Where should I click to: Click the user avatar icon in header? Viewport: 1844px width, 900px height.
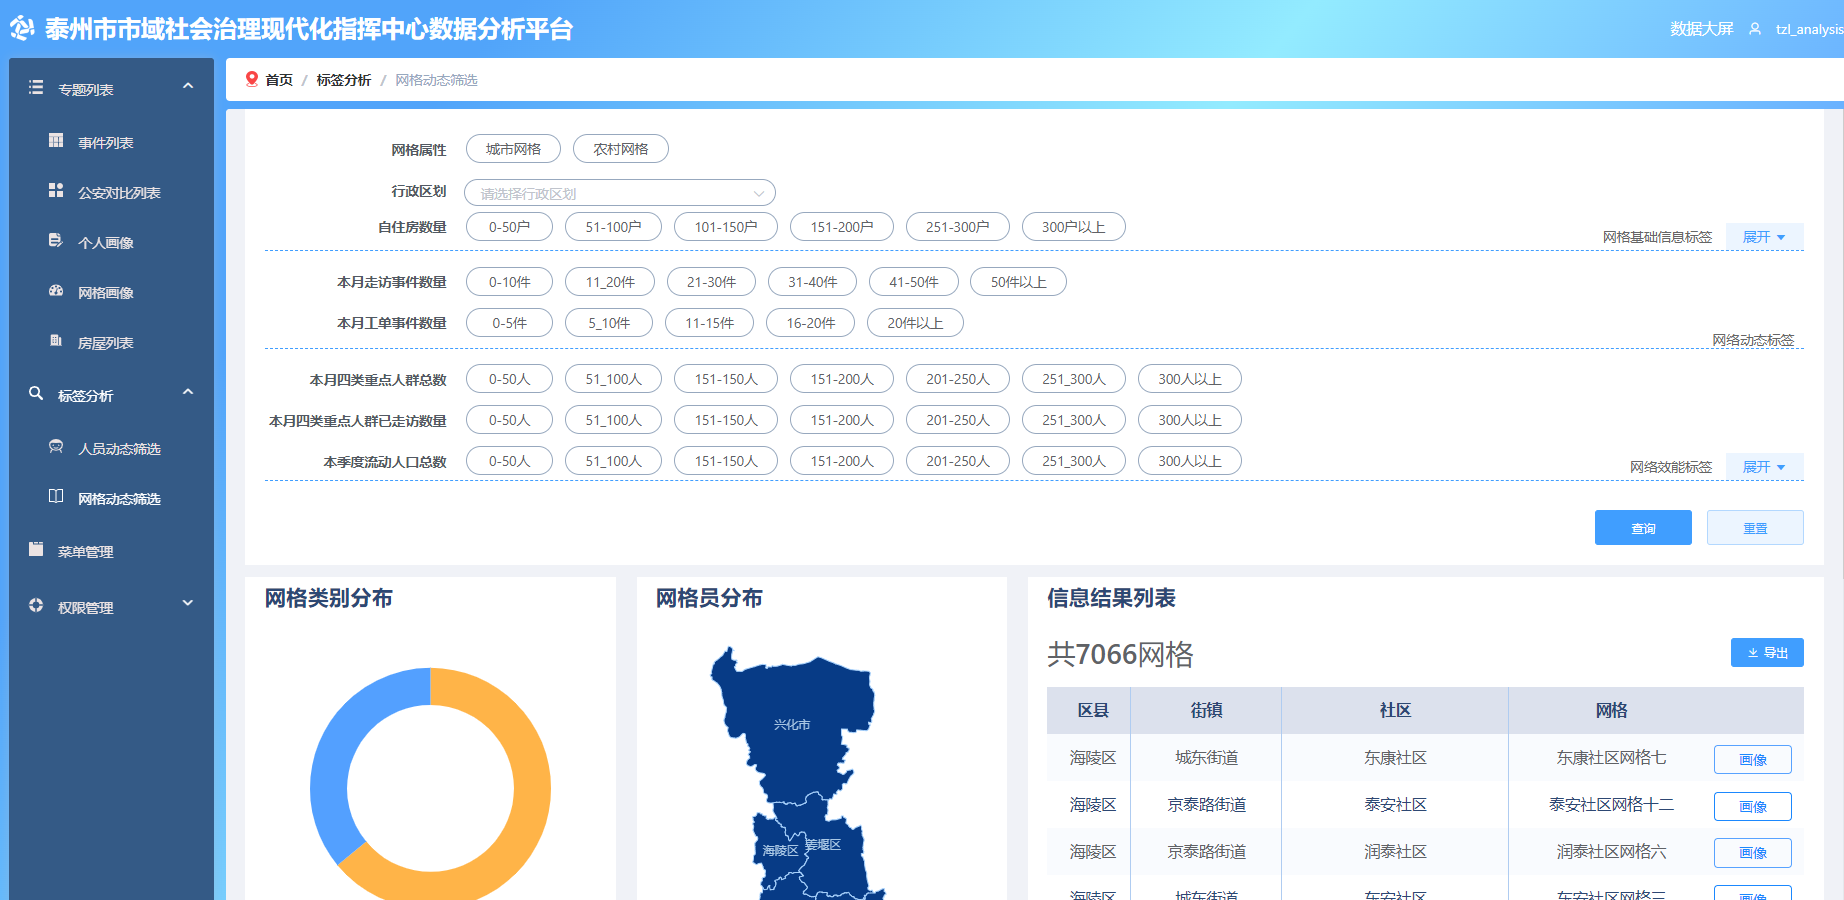tap(1755, 29)
